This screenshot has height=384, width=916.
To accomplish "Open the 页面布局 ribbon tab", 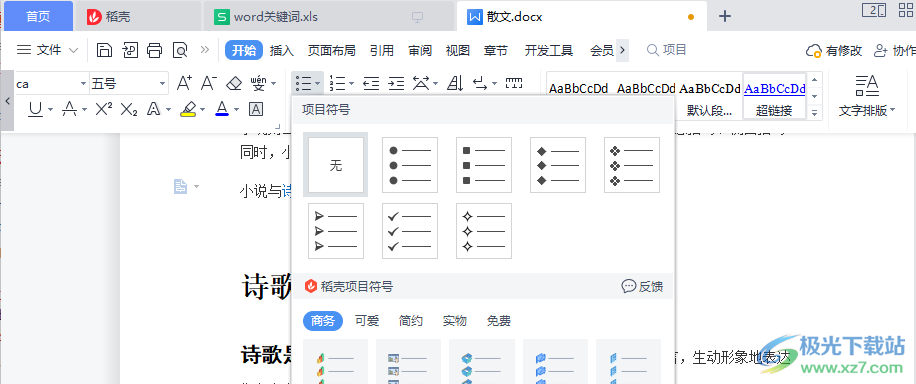I will (x=332, y=51).
